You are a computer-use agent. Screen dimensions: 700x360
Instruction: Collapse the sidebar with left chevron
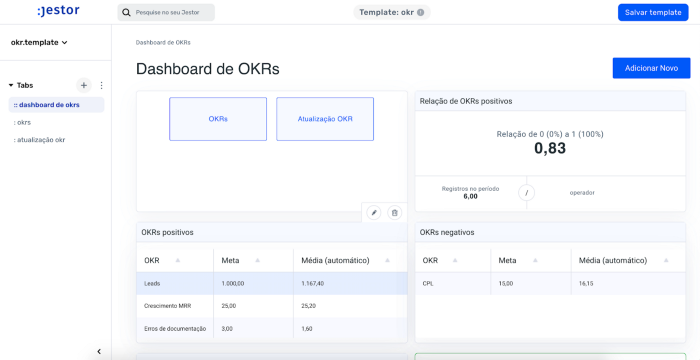(99, 352)
